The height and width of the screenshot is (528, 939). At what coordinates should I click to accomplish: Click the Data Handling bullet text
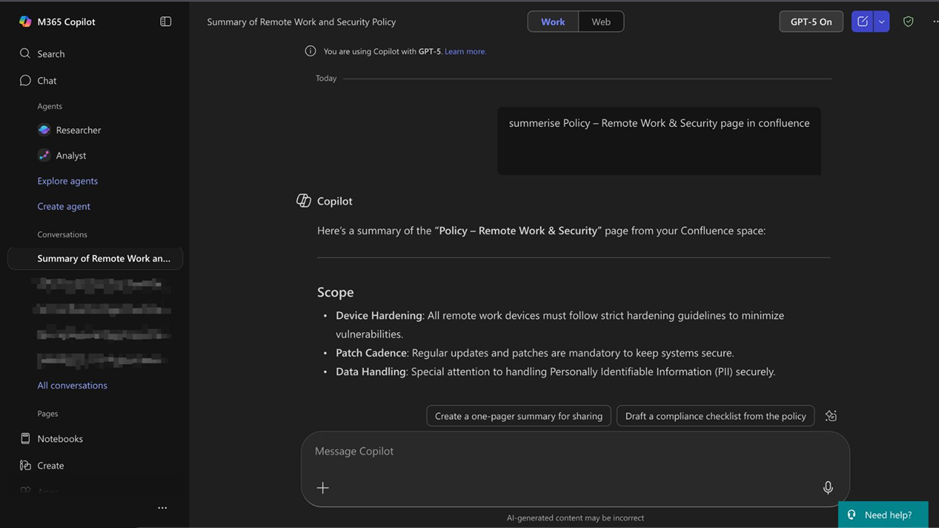pyautogui.click(x=555, y=372)
